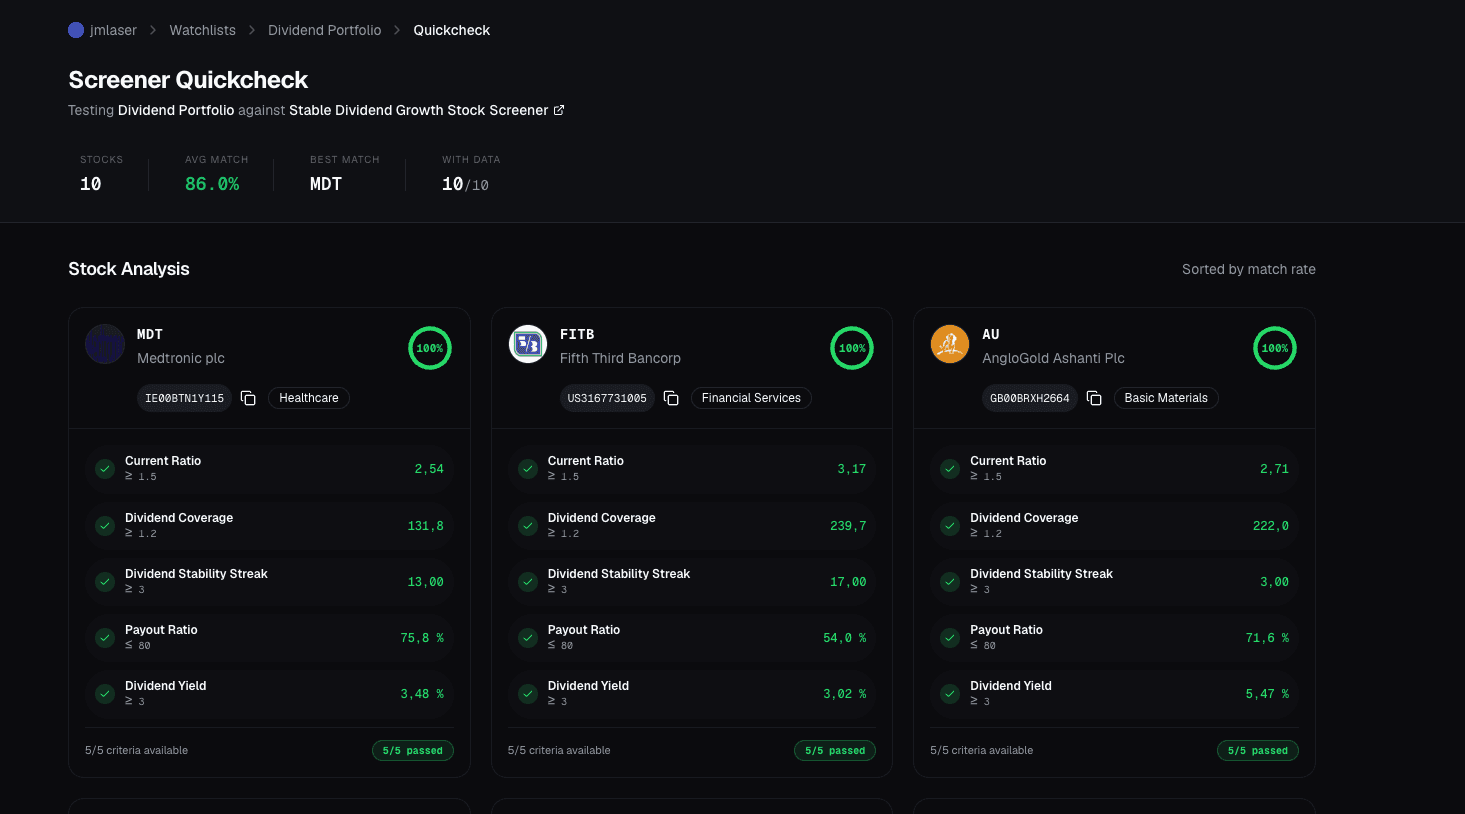This screenshot has height=814, width=1465.
Task: Copy MDT ISIN IE00BTN1Y115 icon
Action: (249, 398)
